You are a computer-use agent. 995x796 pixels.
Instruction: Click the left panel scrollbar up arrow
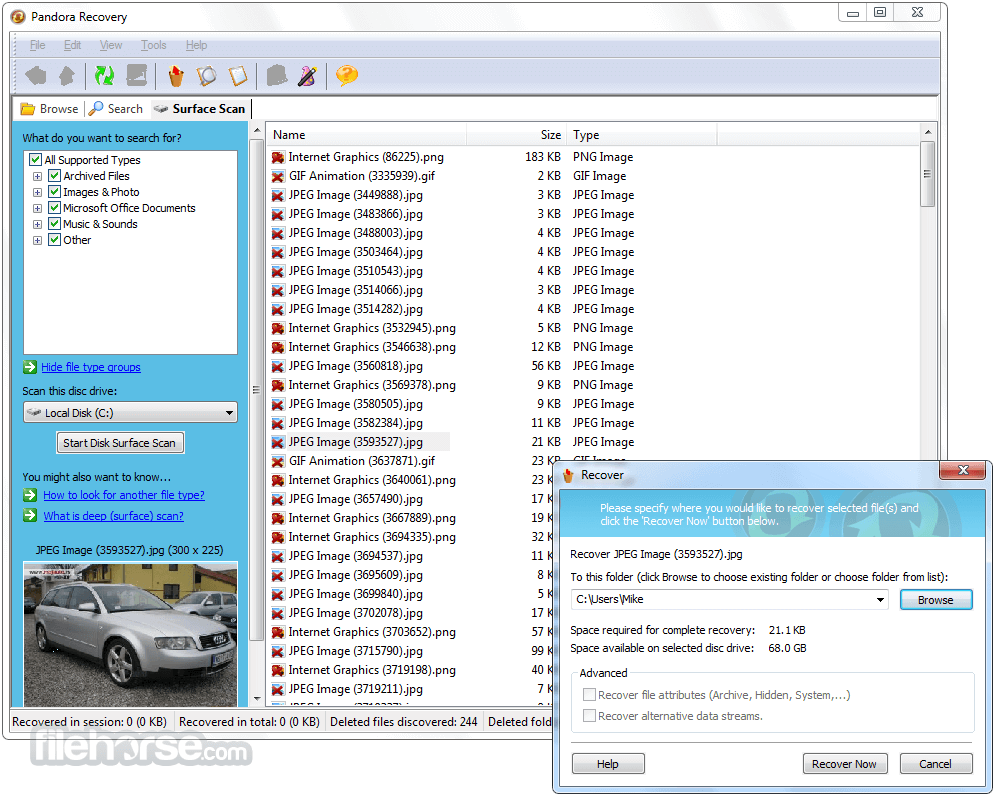(x=257, y=131)
